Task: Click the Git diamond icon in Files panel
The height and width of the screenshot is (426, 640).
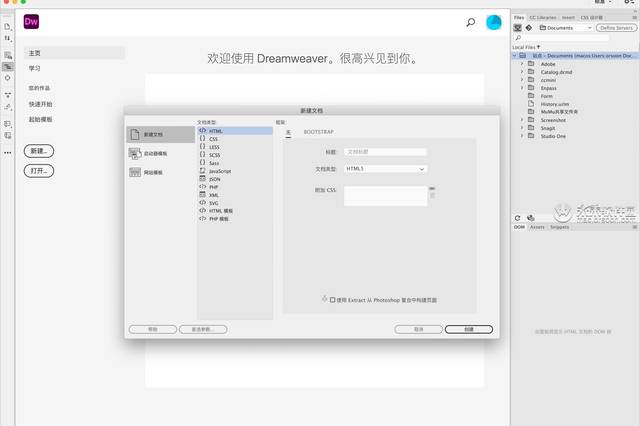Action: click(529, 28)
